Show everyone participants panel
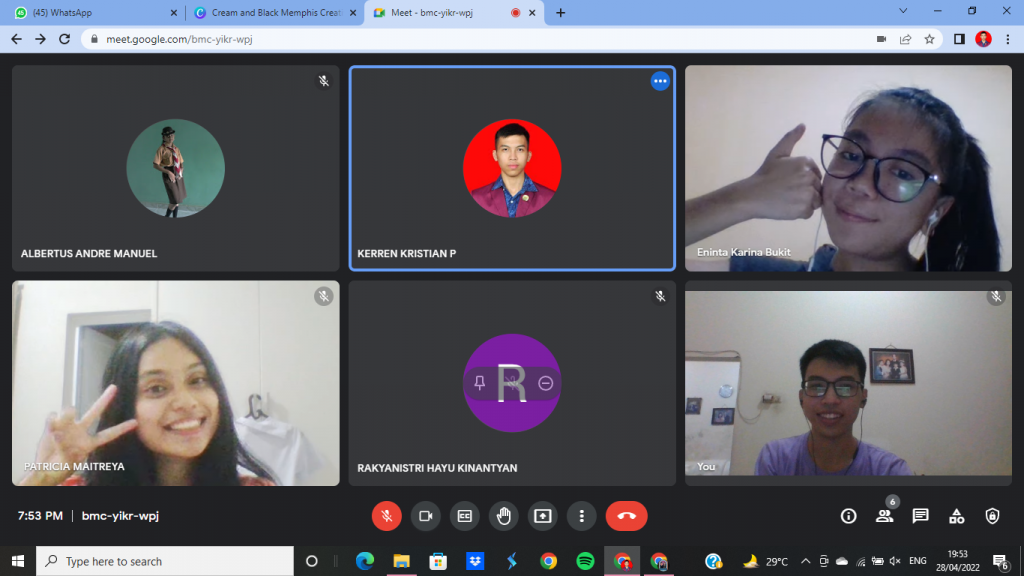 click(x=884, y=516)
